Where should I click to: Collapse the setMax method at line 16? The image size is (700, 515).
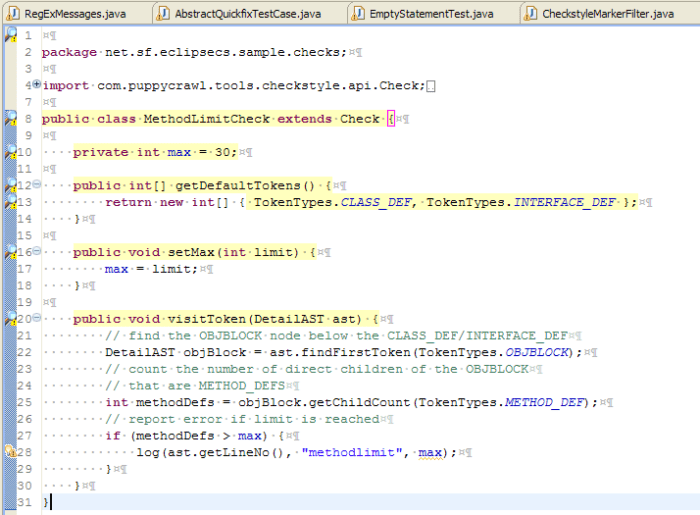tap(37, 250)
